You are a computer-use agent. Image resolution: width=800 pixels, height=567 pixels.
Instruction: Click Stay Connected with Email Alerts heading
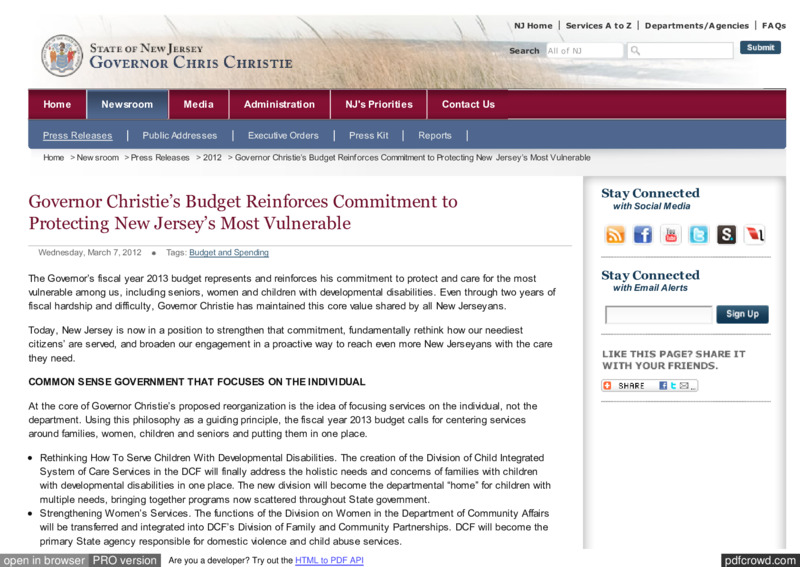pos(651,281)
